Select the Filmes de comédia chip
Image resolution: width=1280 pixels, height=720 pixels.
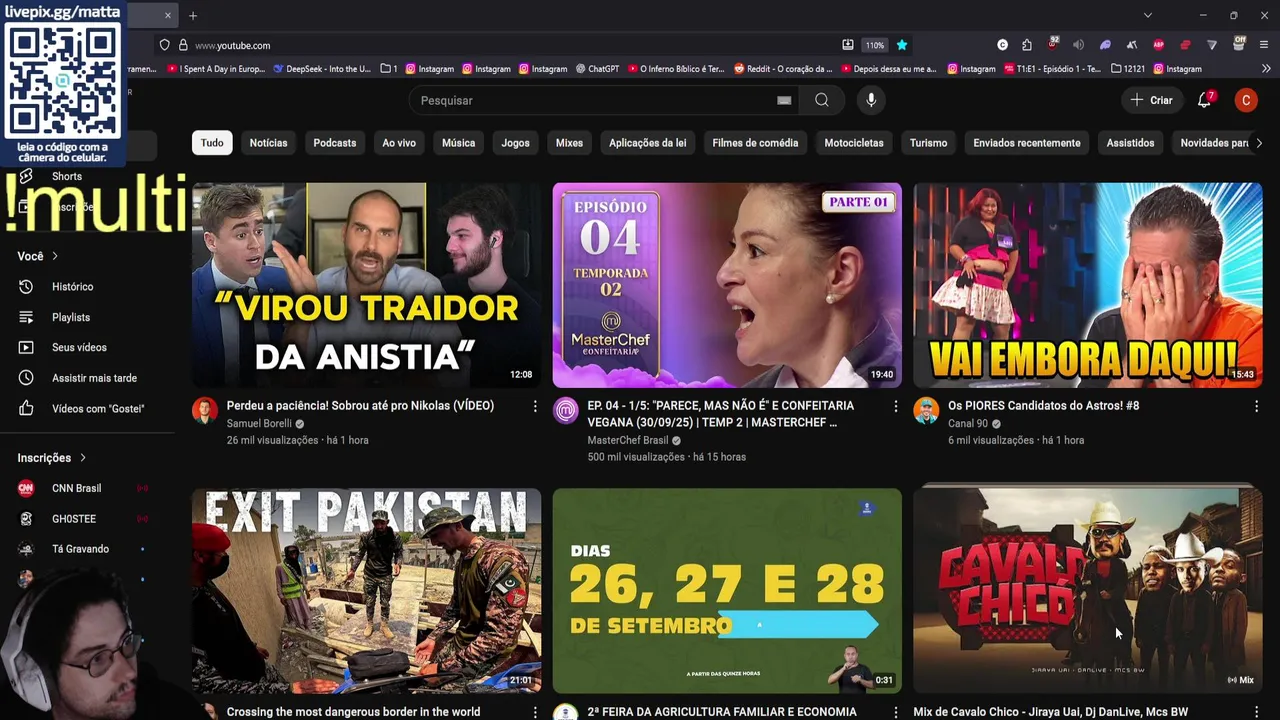pyautogui.click(x=755, y=143)
